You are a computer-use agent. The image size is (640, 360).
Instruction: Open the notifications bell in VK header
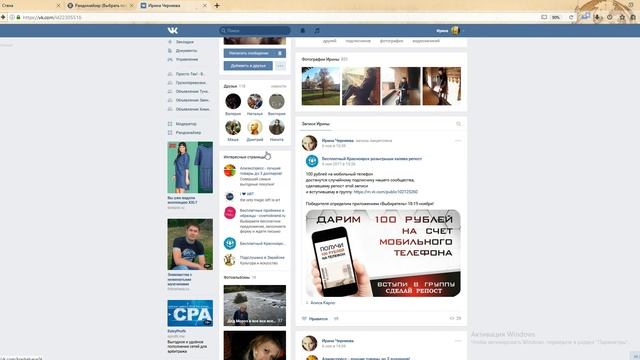(x=302, y=31)
